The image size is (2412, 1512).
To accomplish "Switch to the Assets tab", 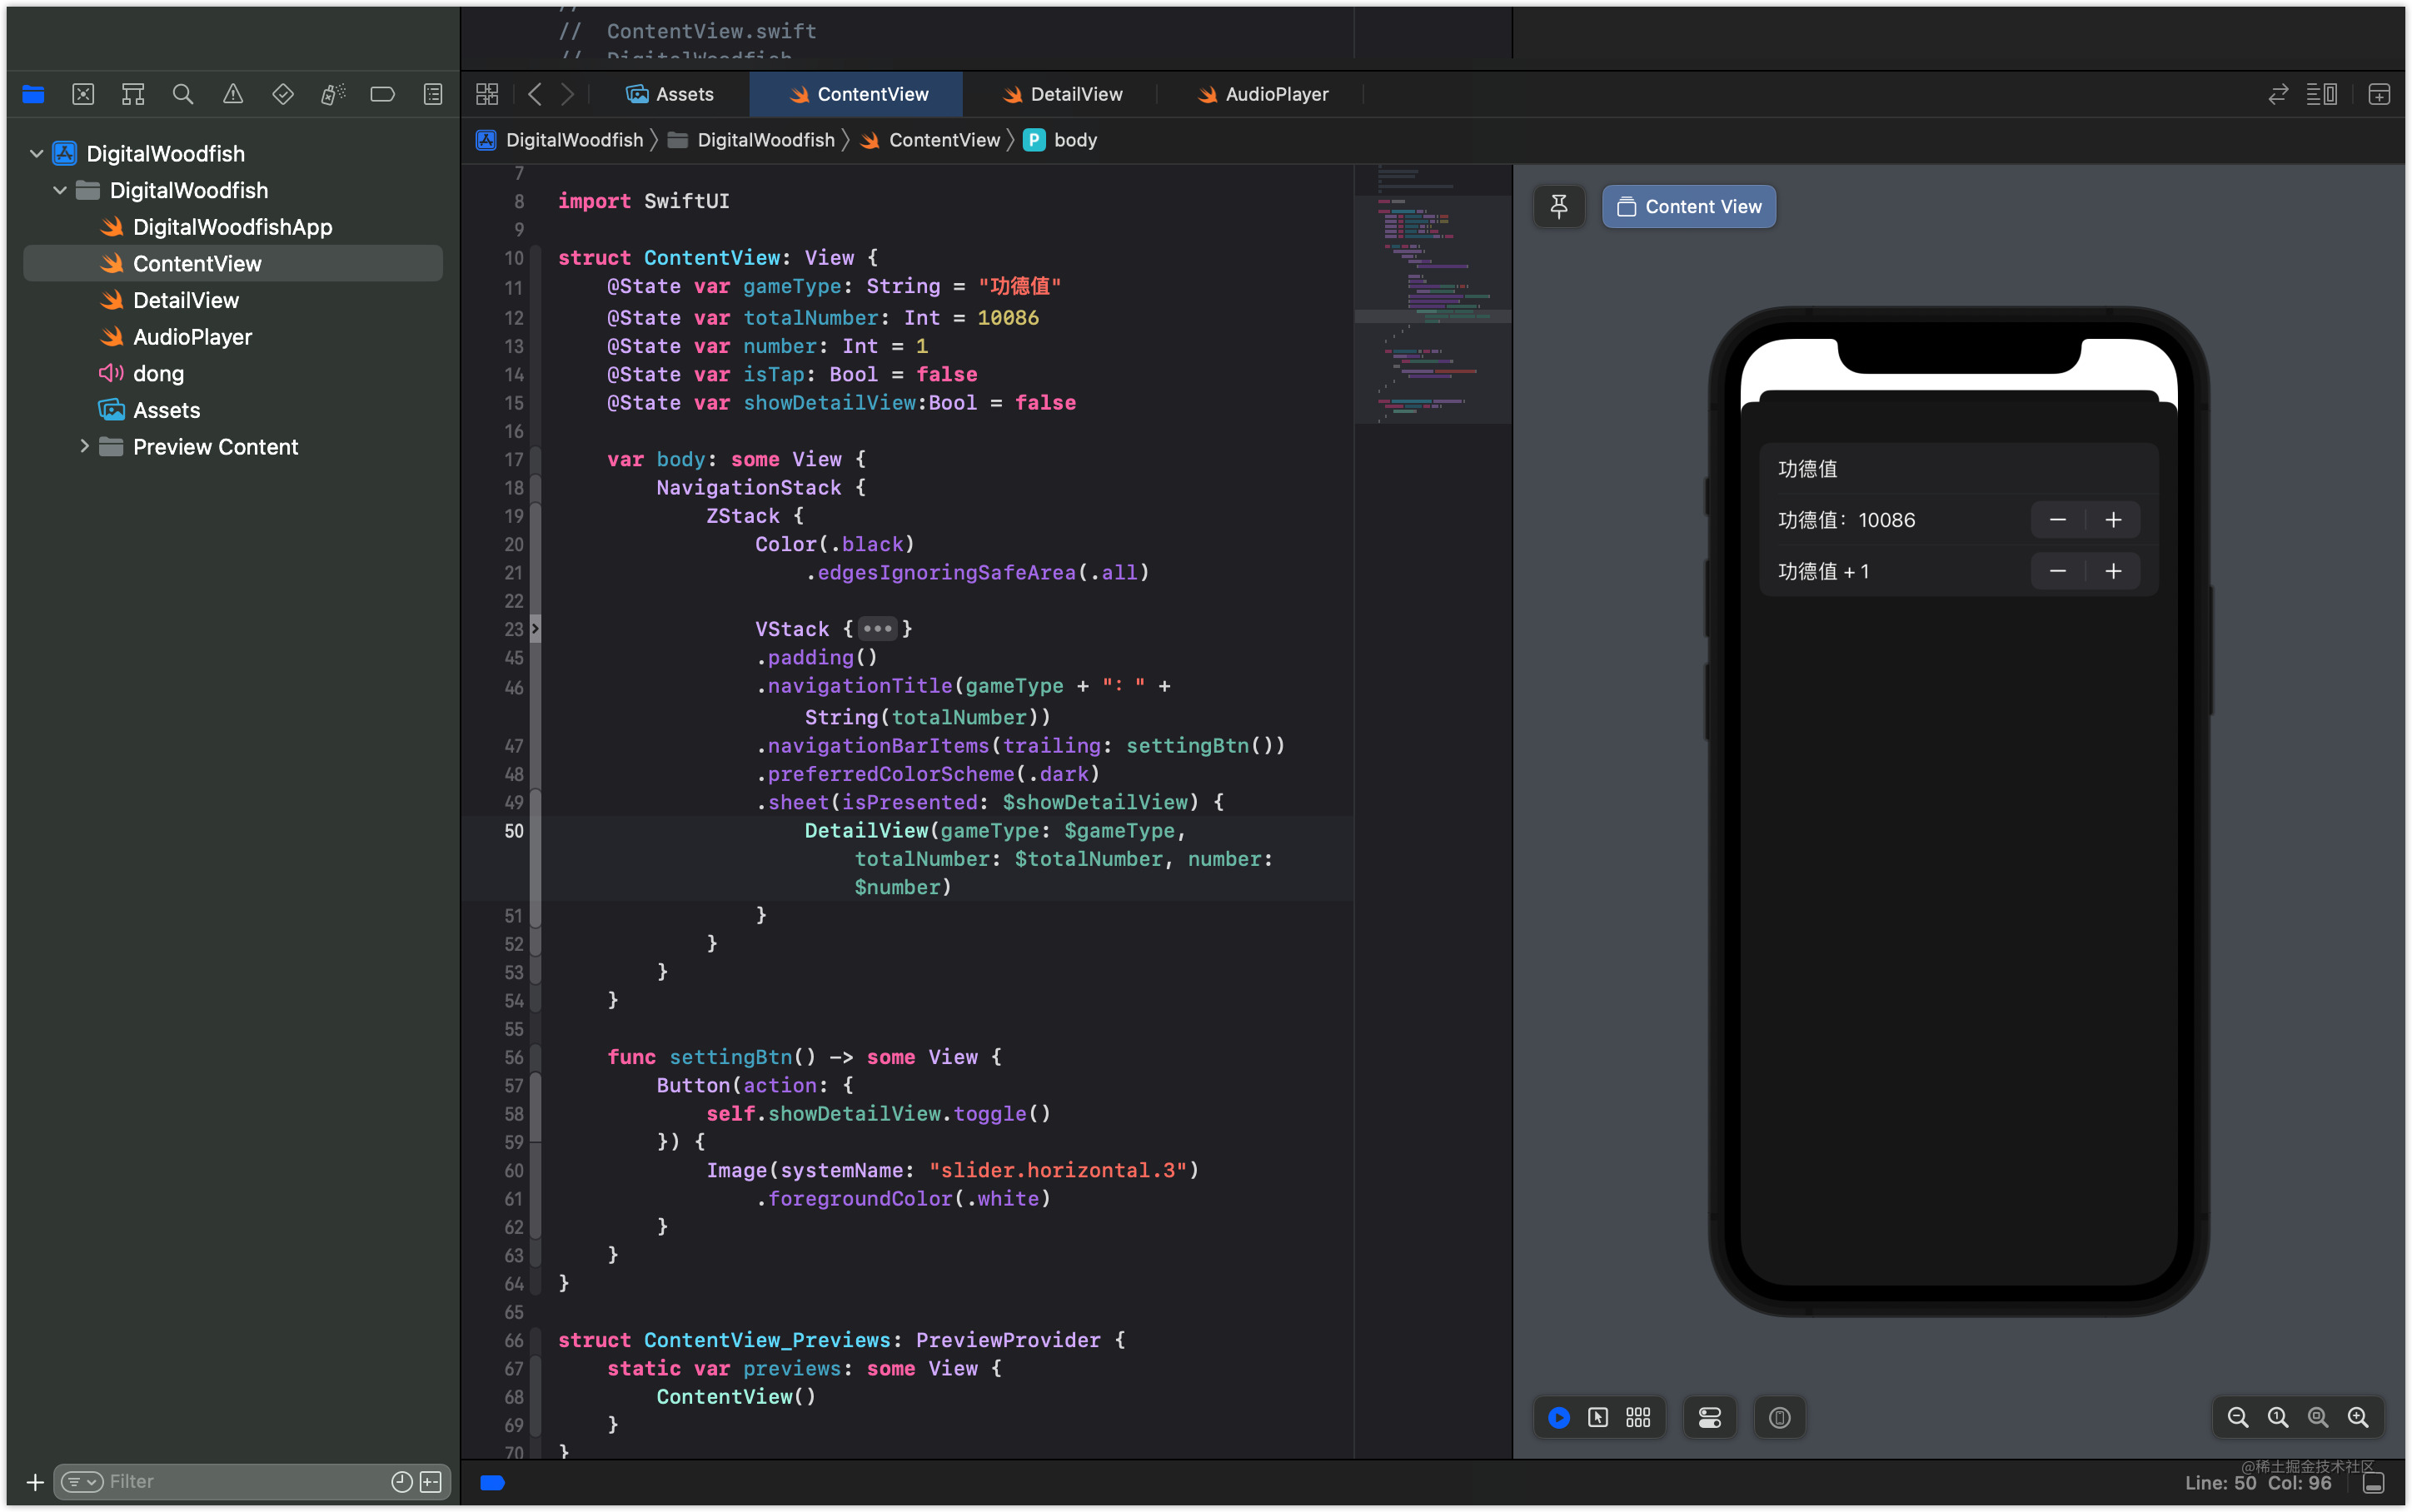I will [670, 94].
